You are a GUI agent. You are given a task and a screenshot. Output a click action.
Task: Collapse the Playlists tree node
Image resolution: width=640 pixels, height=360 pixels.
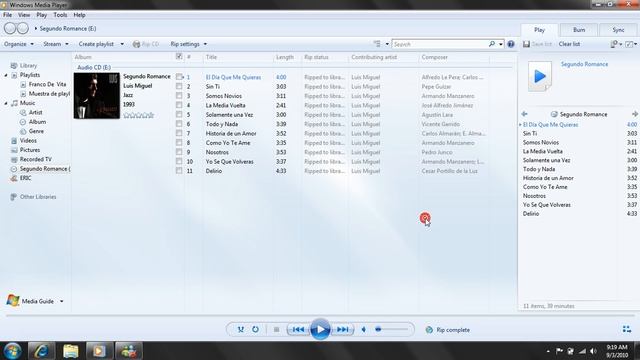(6, 75)
